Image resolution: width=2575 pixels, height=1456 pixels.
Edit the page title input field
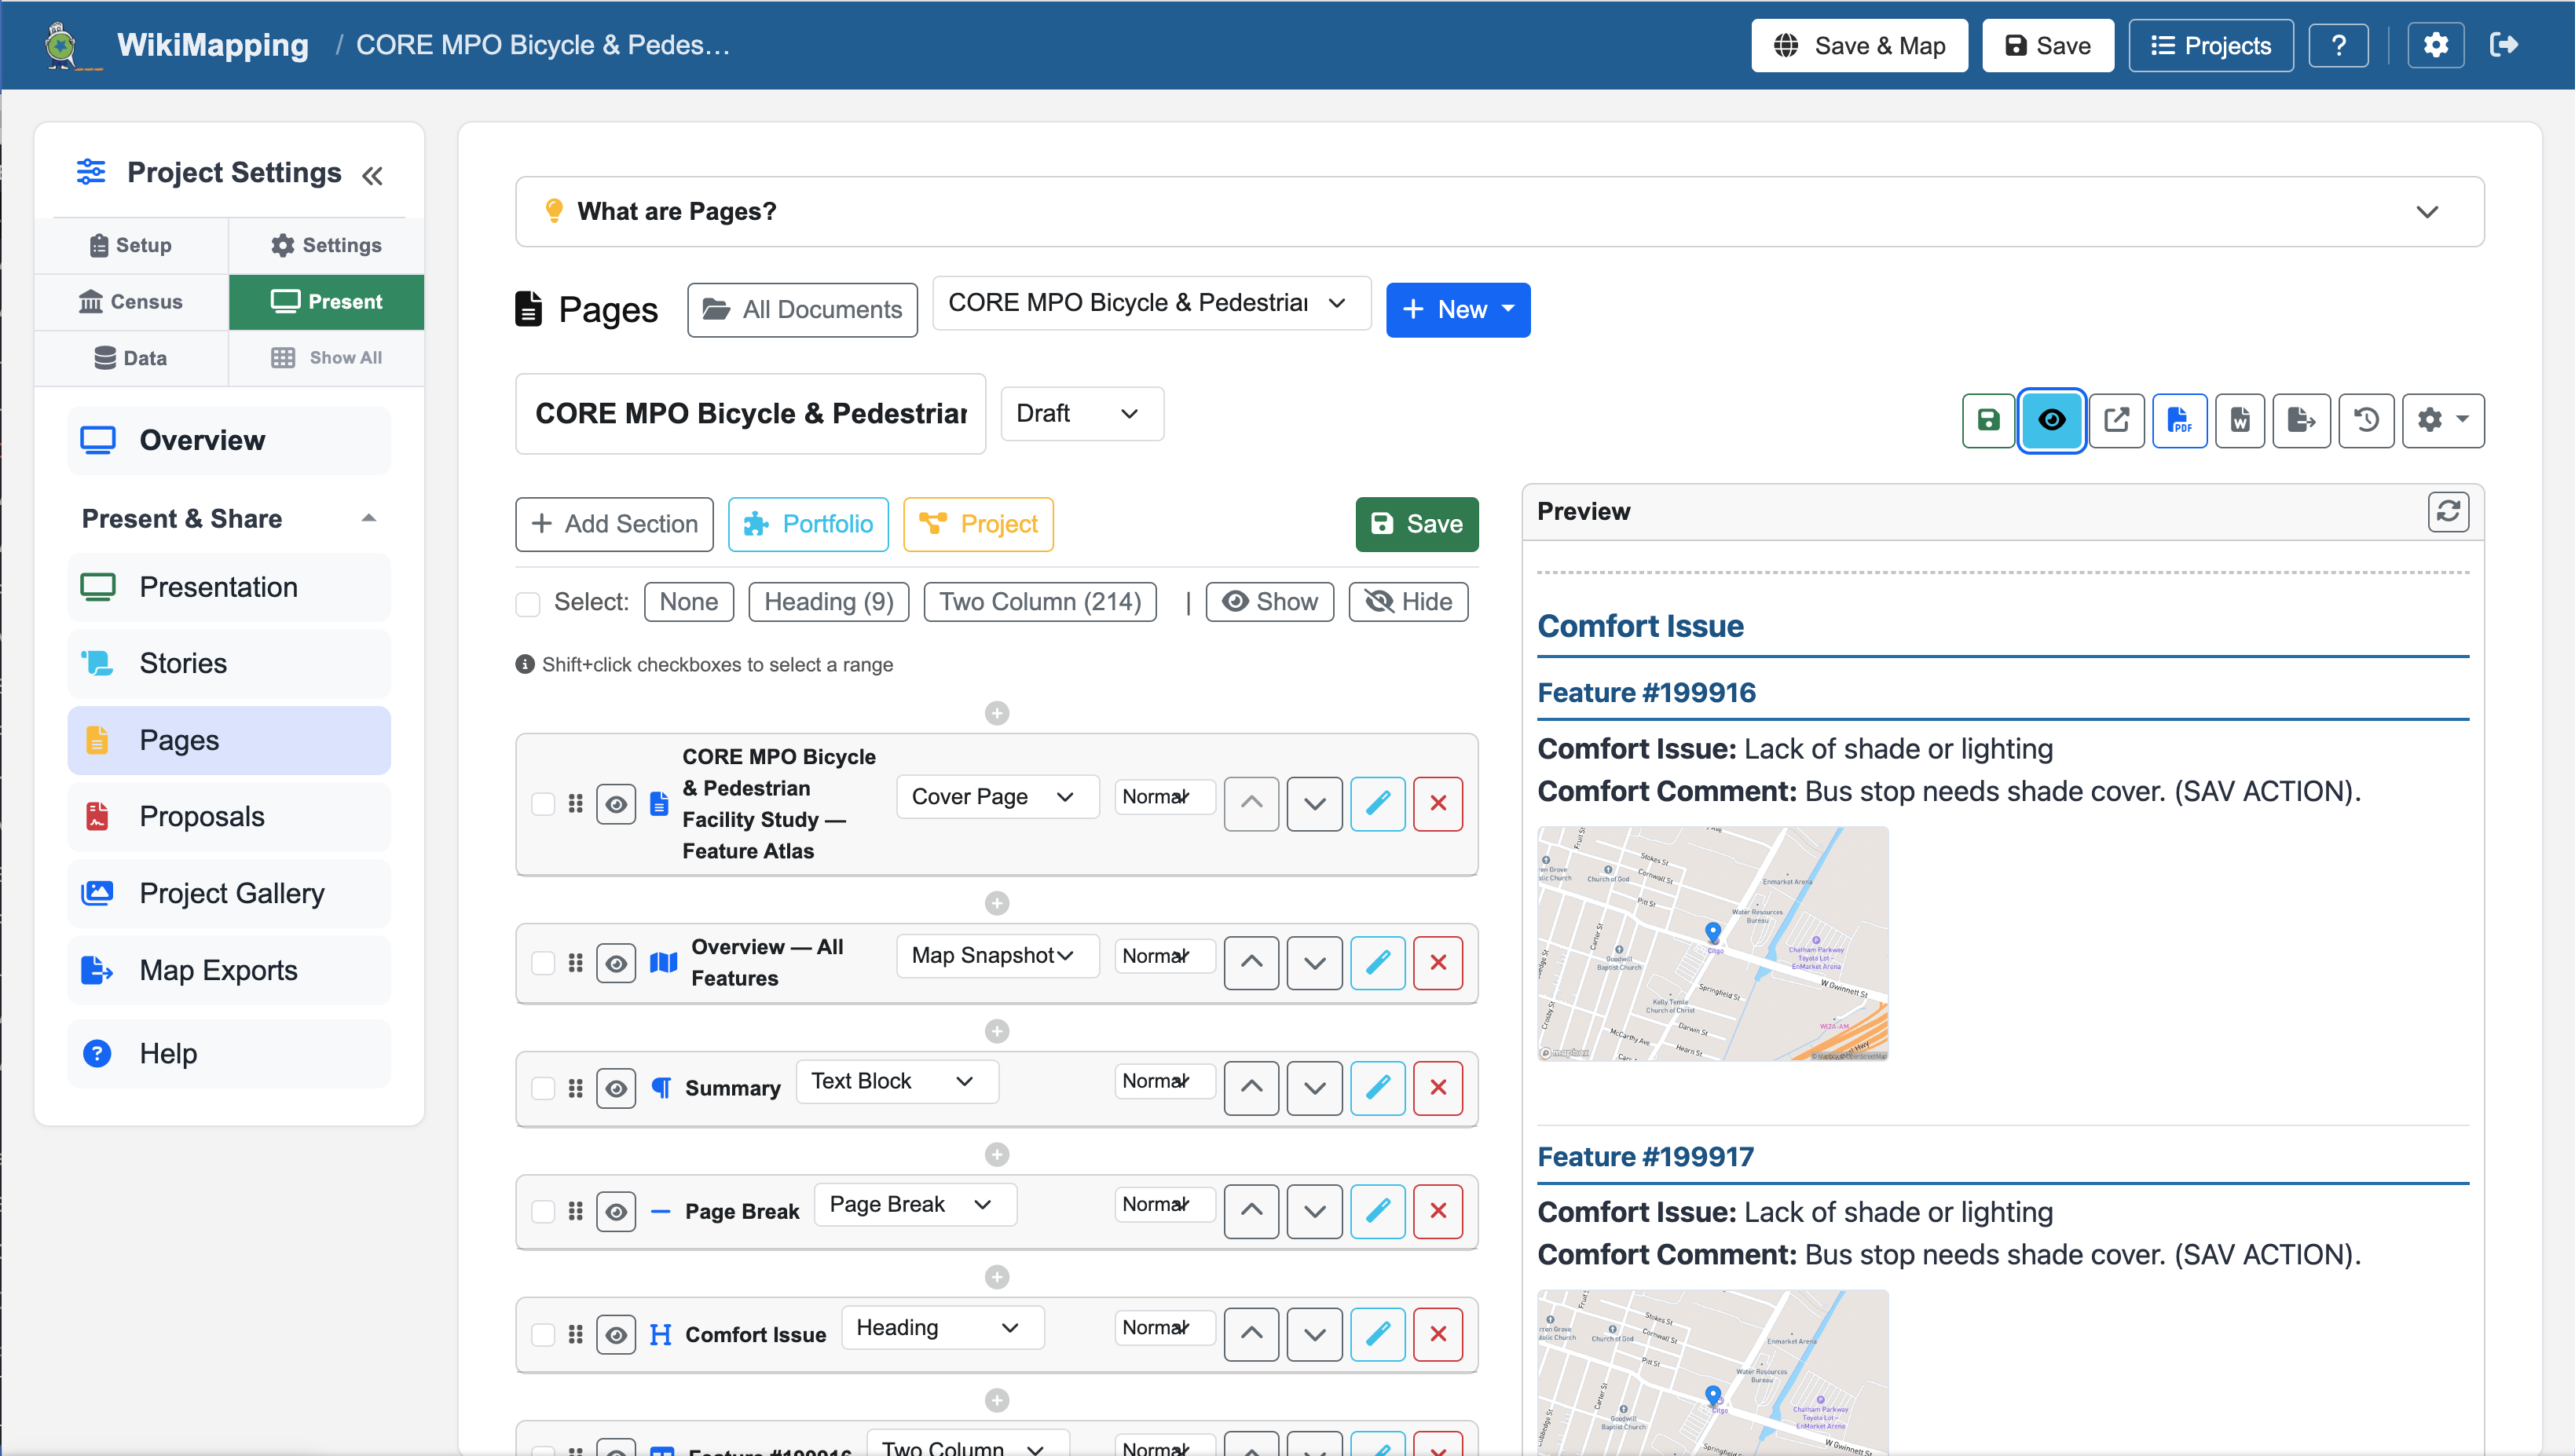click(749, 413)
